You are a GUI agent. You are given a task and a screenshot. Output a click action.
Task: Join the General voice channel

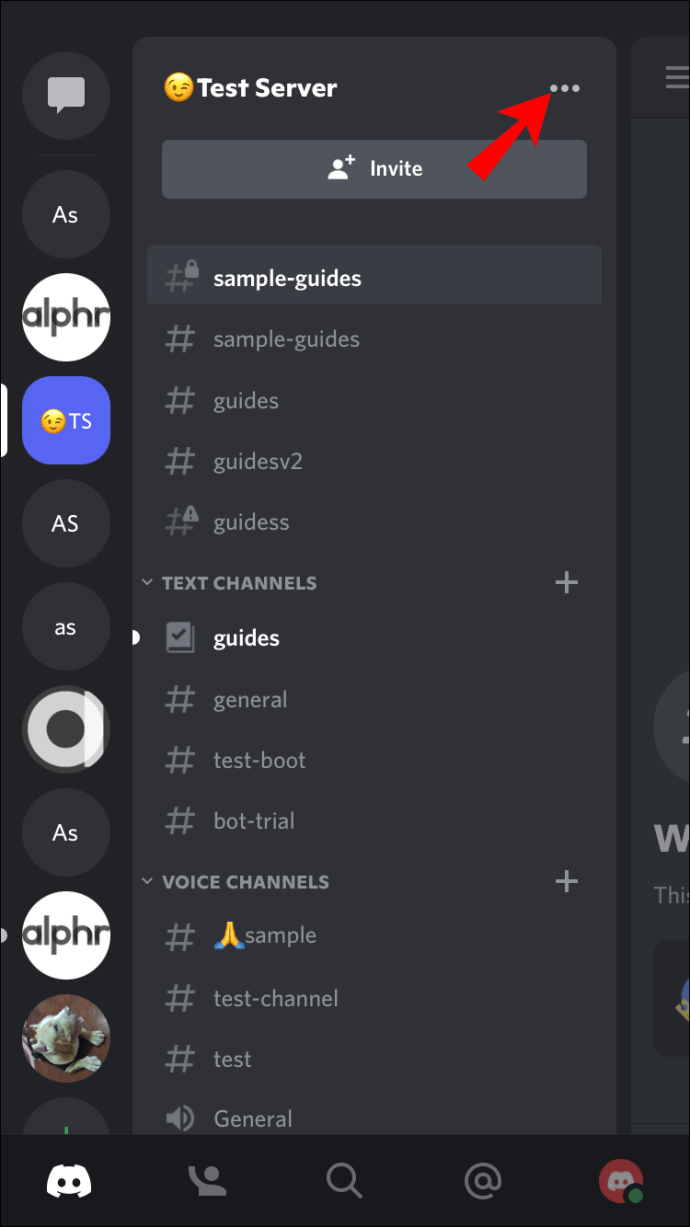click(x=374, y=1118)
